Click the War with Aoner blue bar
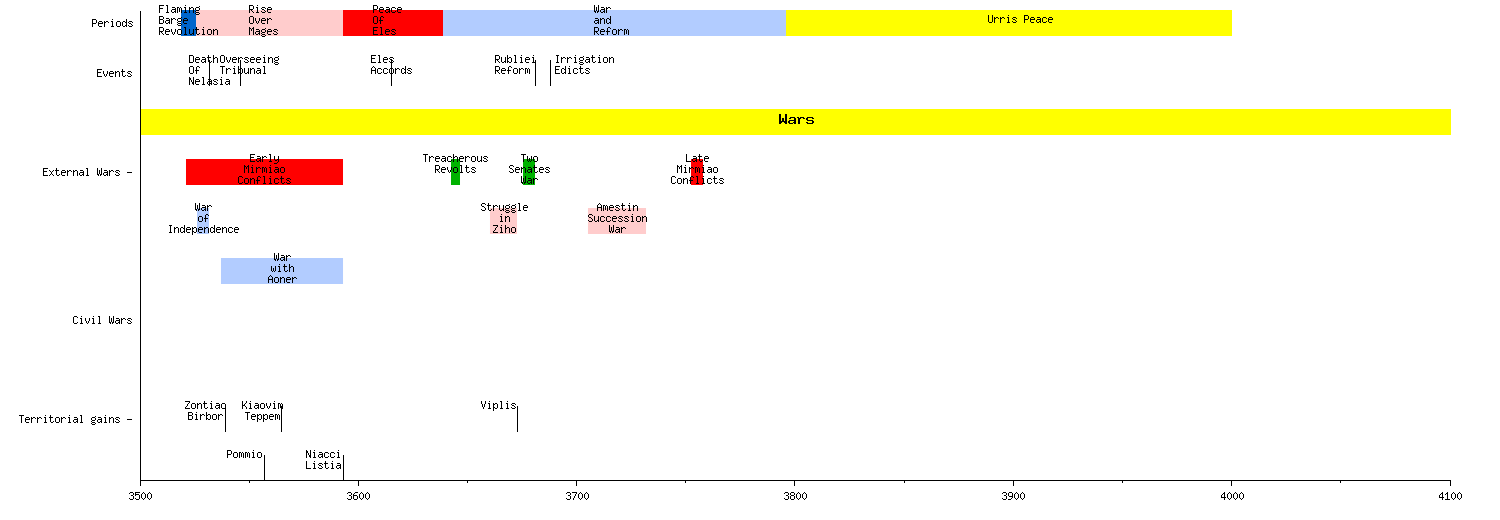1500x520 pixels. (x=281, y=270)
